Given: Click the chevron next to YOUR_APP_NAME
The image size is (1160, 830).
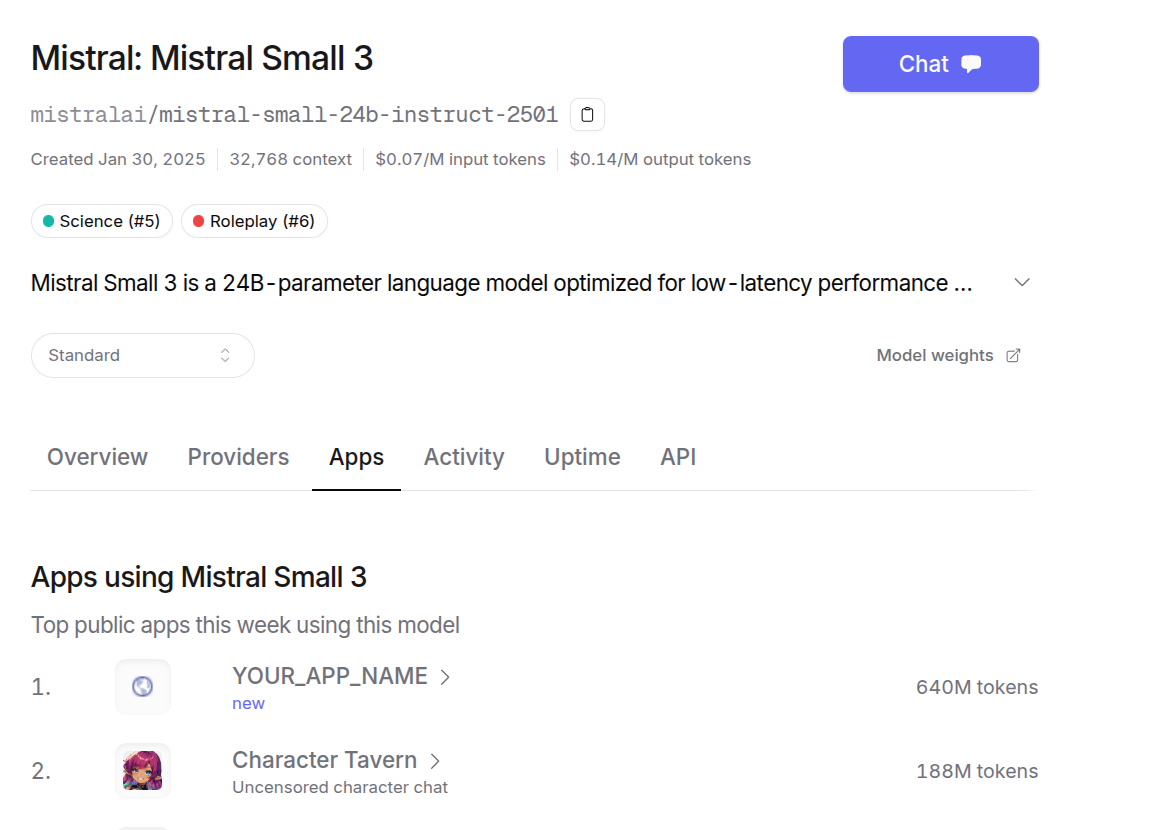Looking at the screenshot, I should point(445,677).
